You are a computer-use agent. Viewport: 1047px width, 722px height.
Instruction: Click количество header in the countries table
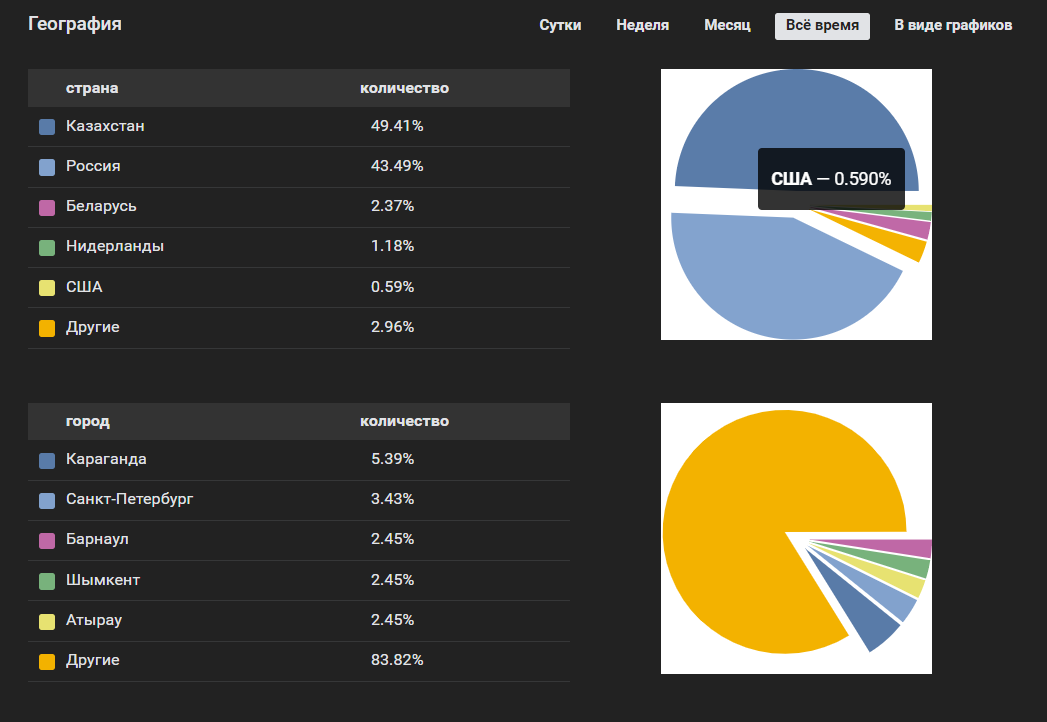tap(405, 88)
